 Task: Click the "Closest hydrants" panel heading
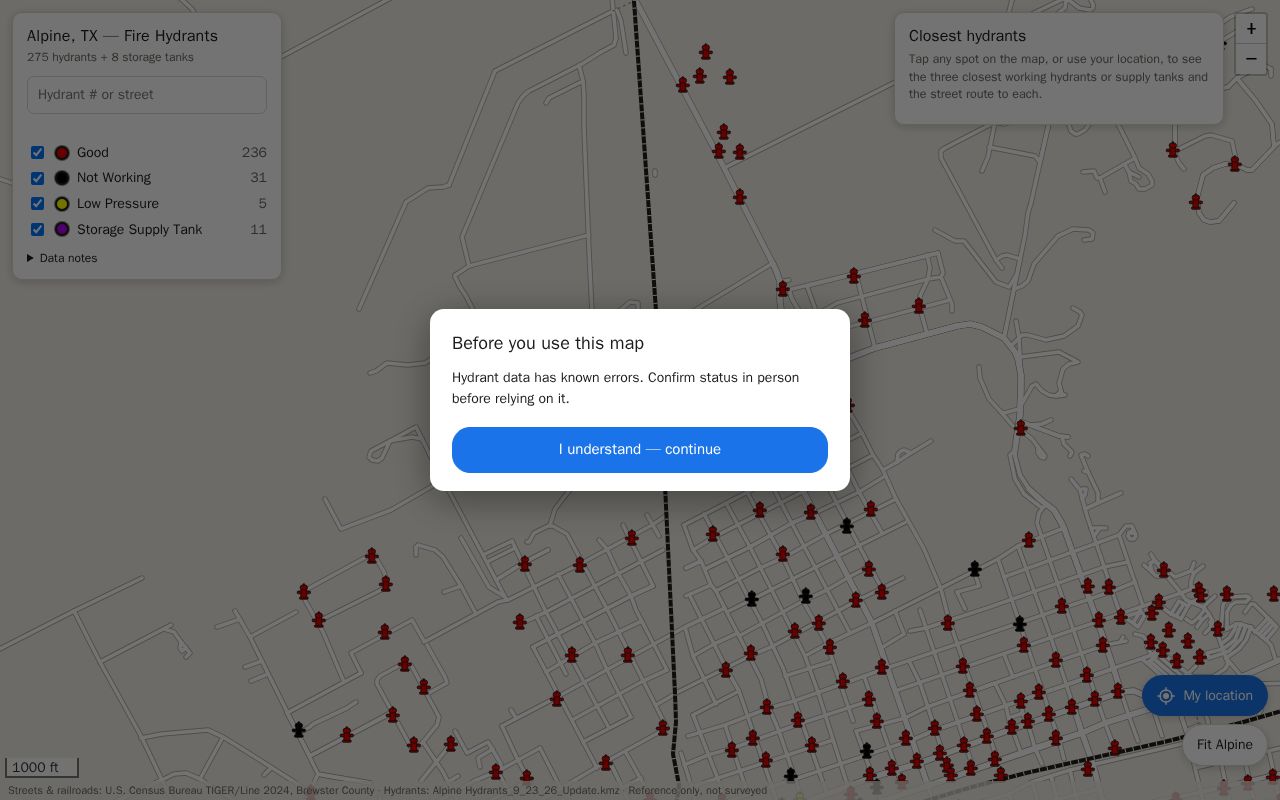pyautogui.click(x=967, y=36)
